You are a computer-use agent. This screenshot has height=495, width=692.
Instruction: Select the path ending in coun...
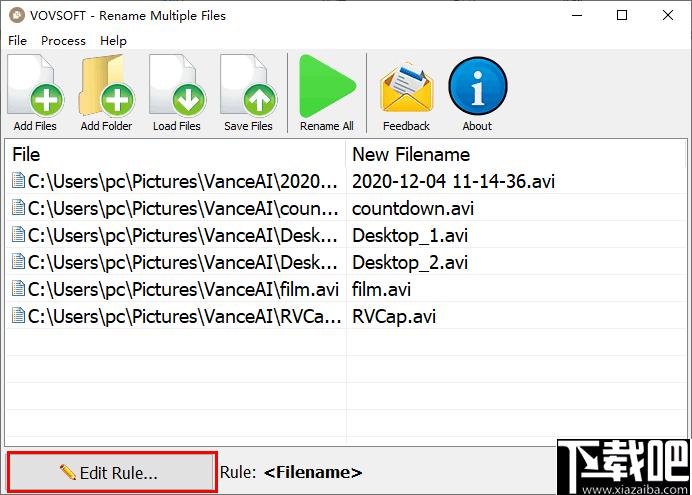183,208
